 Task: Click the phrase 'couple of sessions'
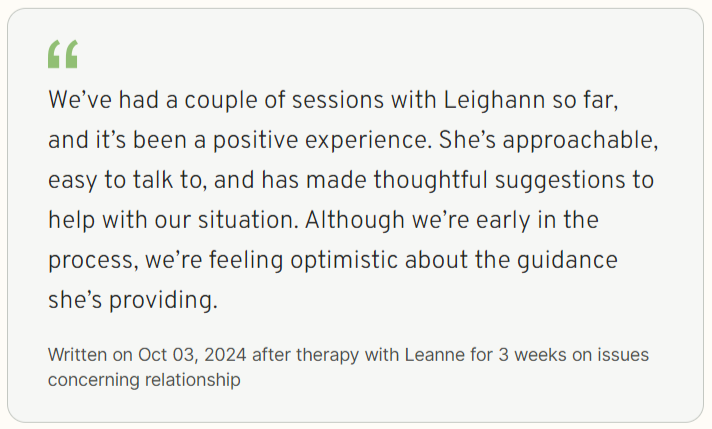[x=284, y=100]
